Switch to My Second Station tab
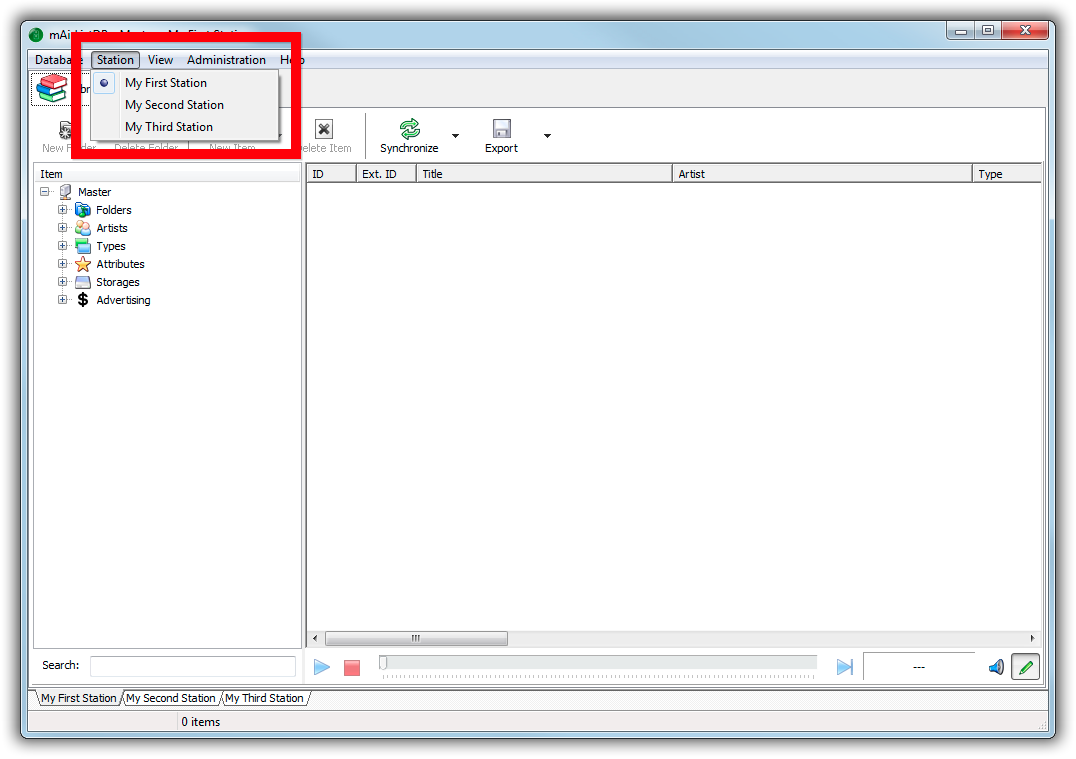Viewport: 1076px width, 759px height. 171,698
